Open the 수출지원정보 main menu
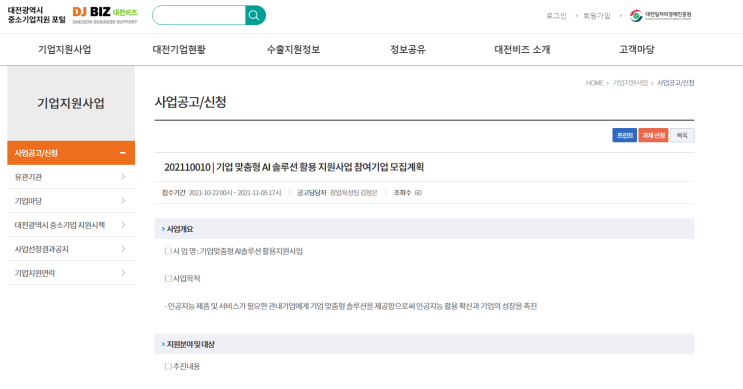The image size is (743, 389). pyautogui.click(x=293, y=49)
